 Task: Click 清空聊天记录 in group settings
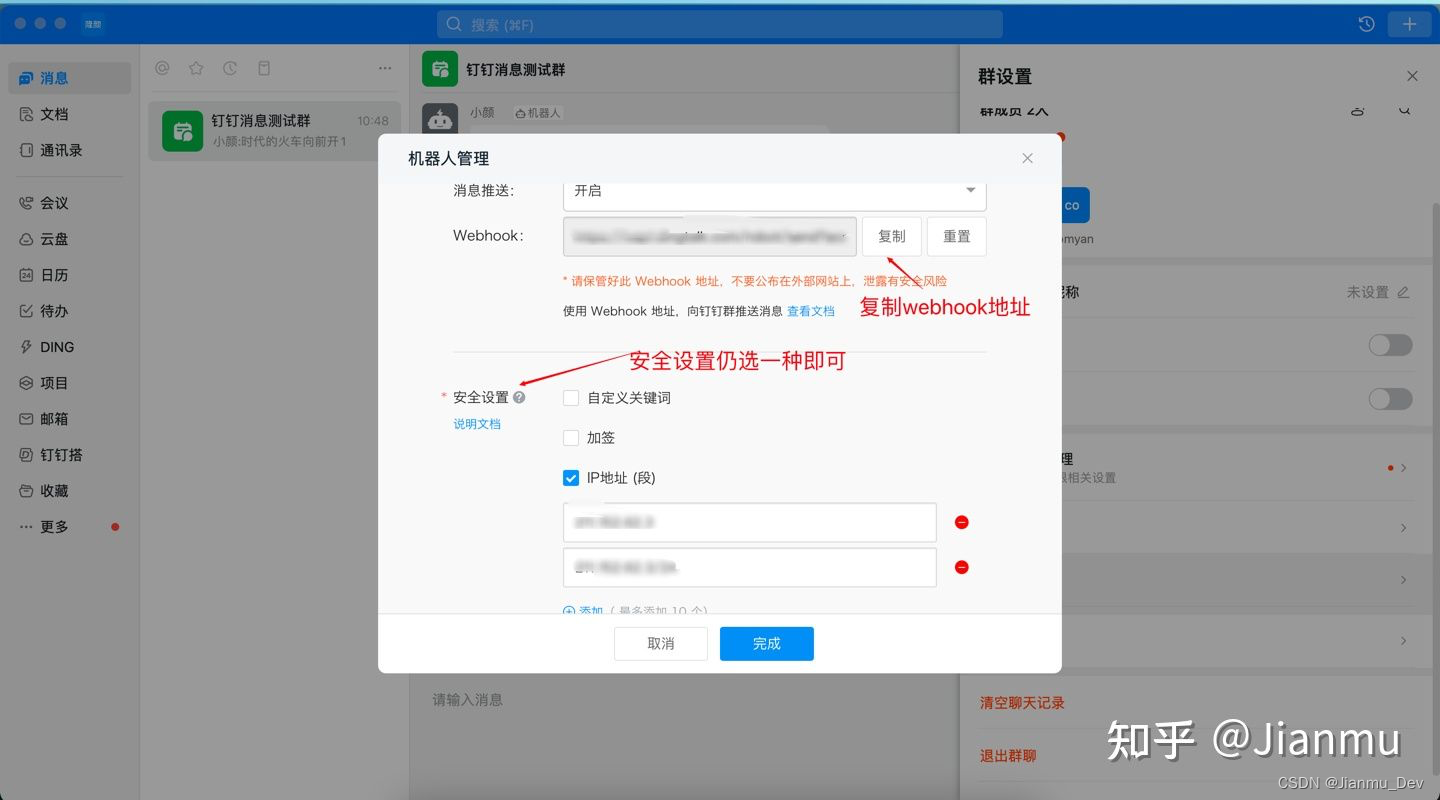point(1022,703)
